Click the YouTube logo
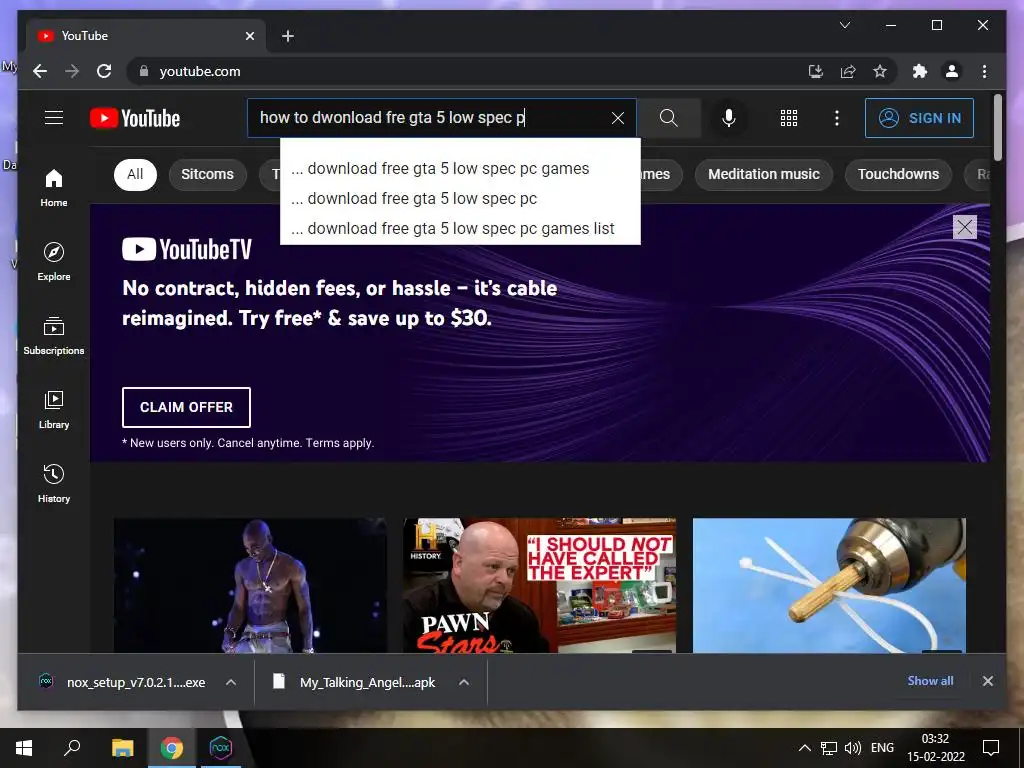Viewport: 1024px width, 768px height. [135, 118]
